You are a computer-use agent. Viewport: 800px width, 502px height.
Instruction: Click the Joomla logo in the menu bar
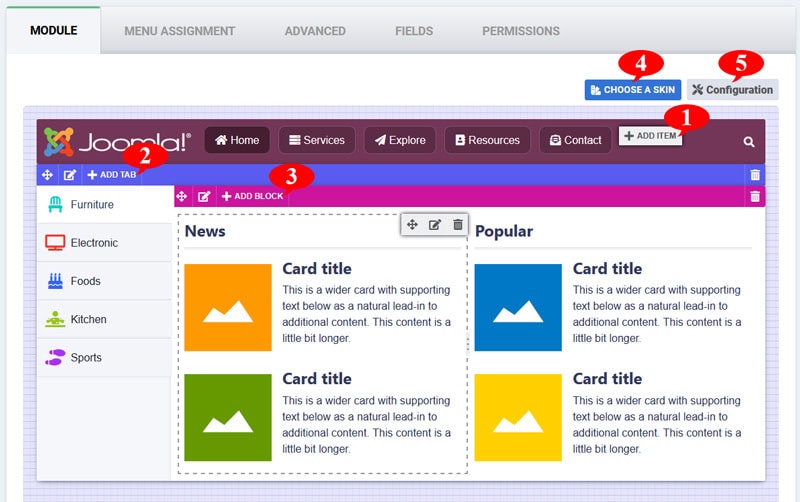point(117,141)
